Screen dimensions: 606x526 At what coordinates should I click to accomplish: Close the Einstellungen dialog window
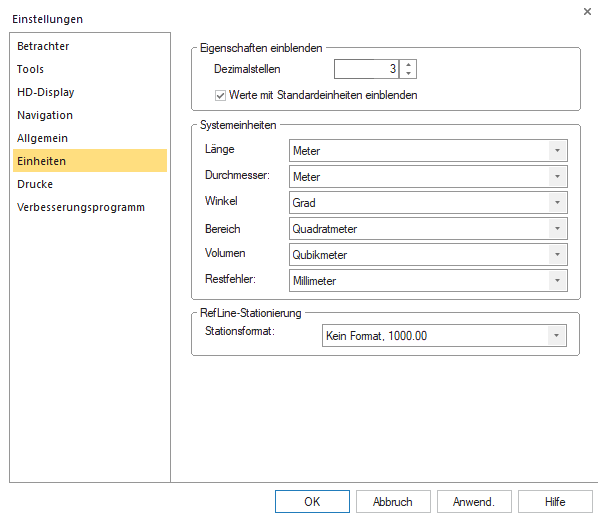(x=586, y=12)
